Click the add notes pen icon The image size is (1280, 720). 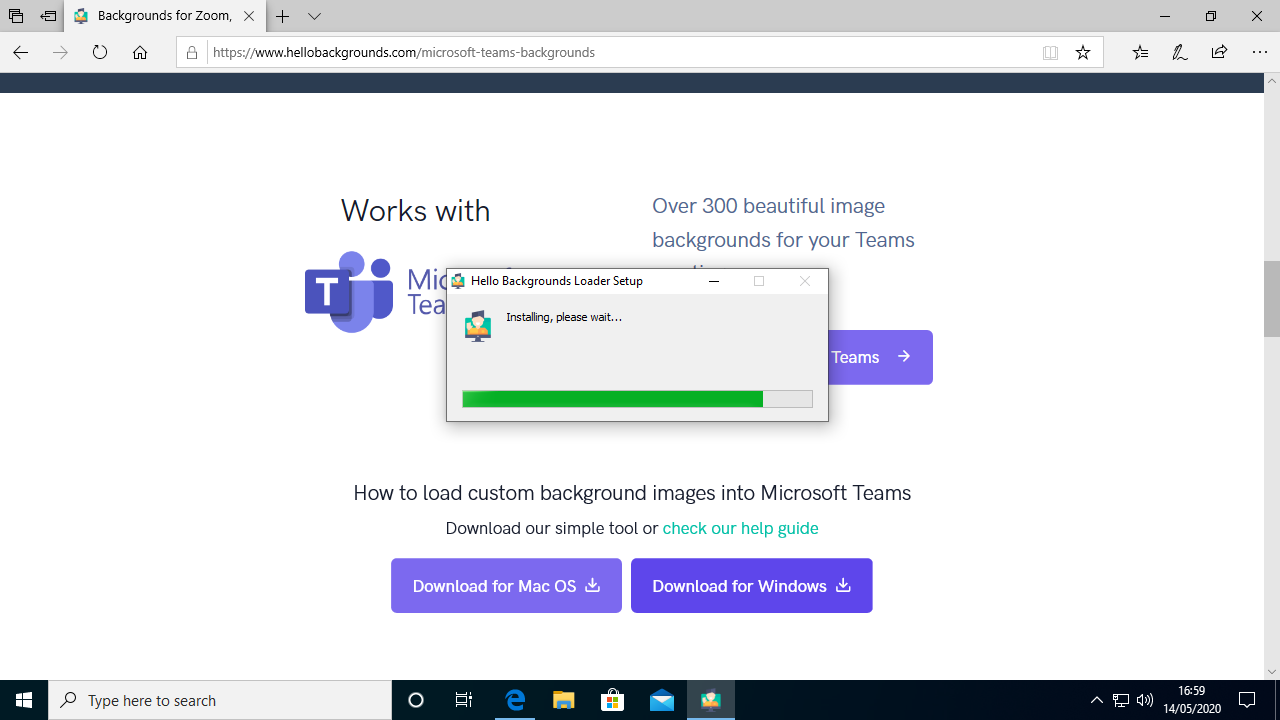(1180, 52)
